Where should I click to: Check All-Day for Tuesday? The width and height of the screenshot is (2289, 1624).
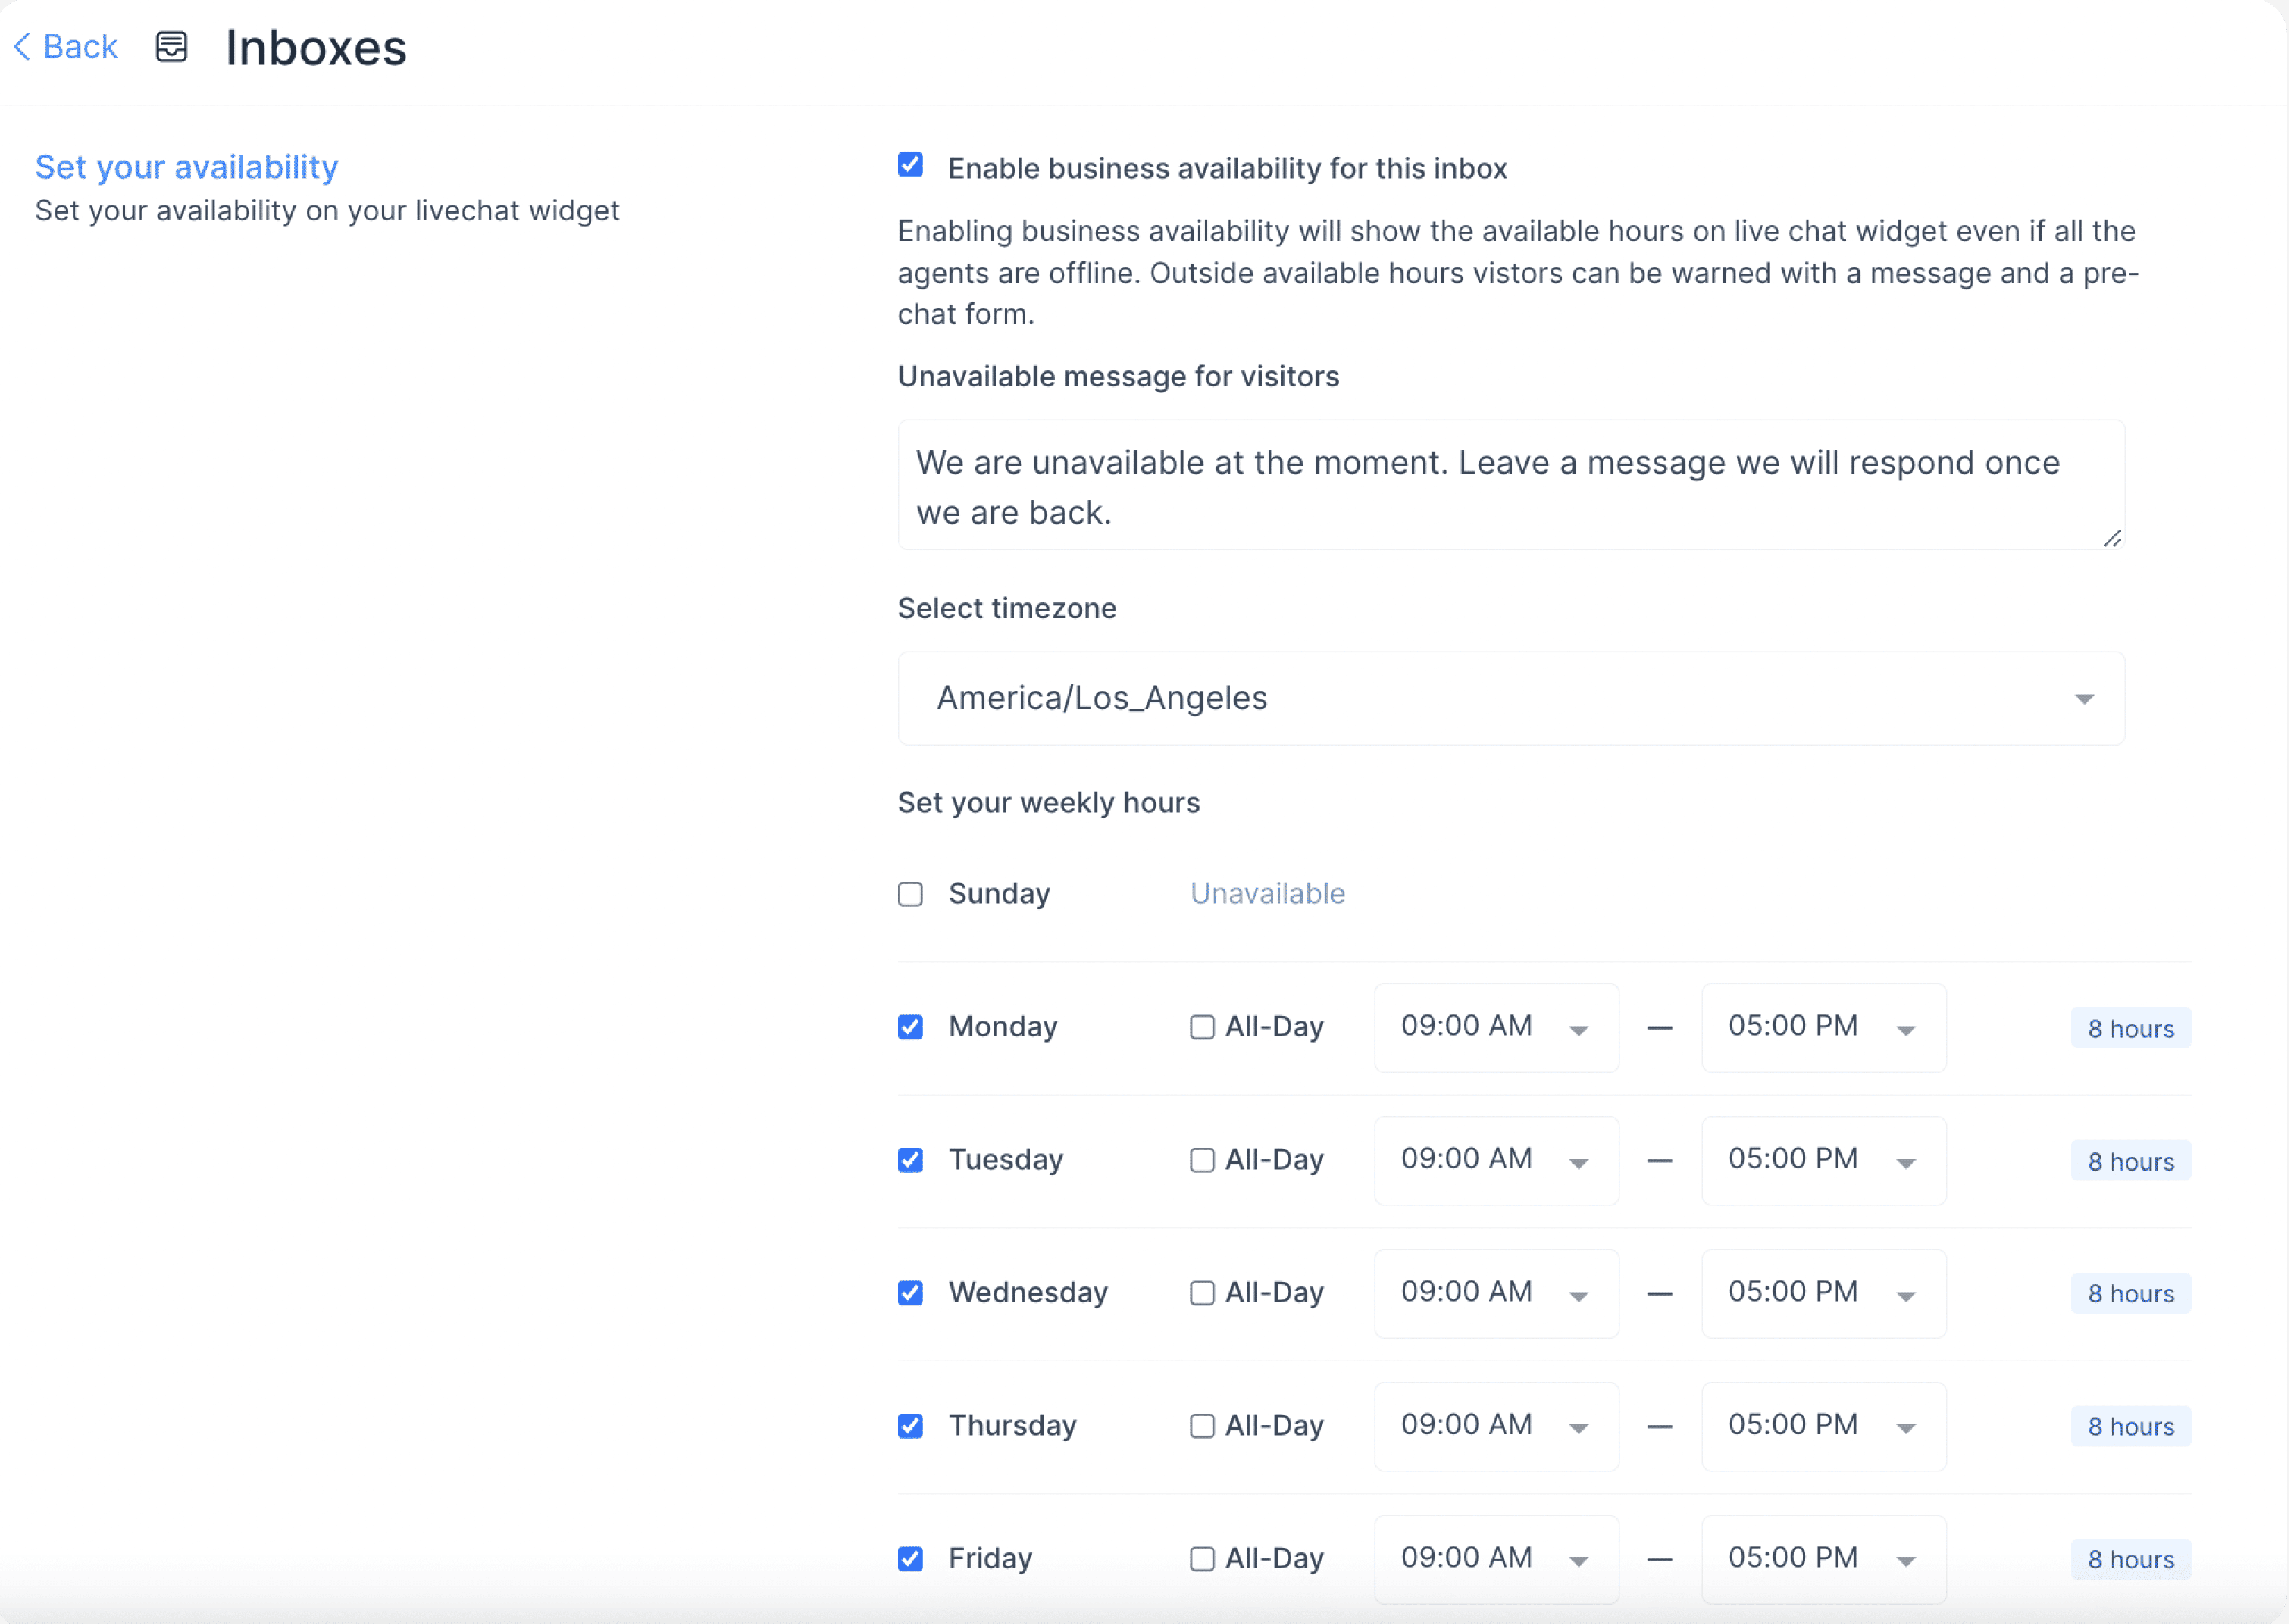pos(1202,1160)
